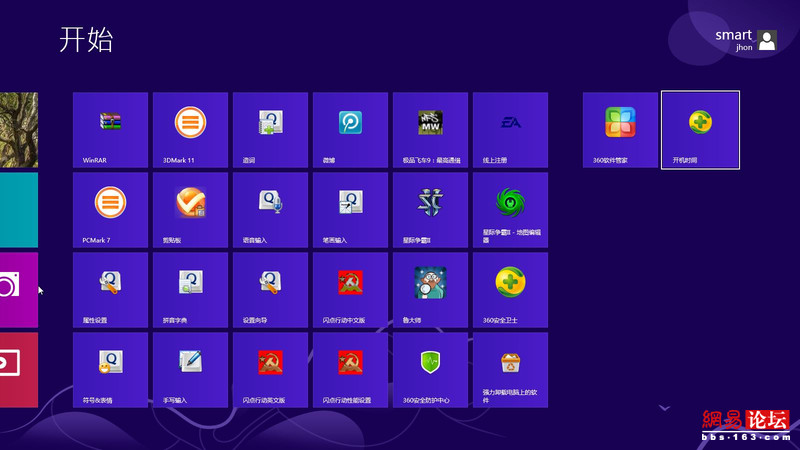Launch the 星际争霸II StarCraft game tile
This screenshot has width=800, height=450.
click(x=430, y=210)
